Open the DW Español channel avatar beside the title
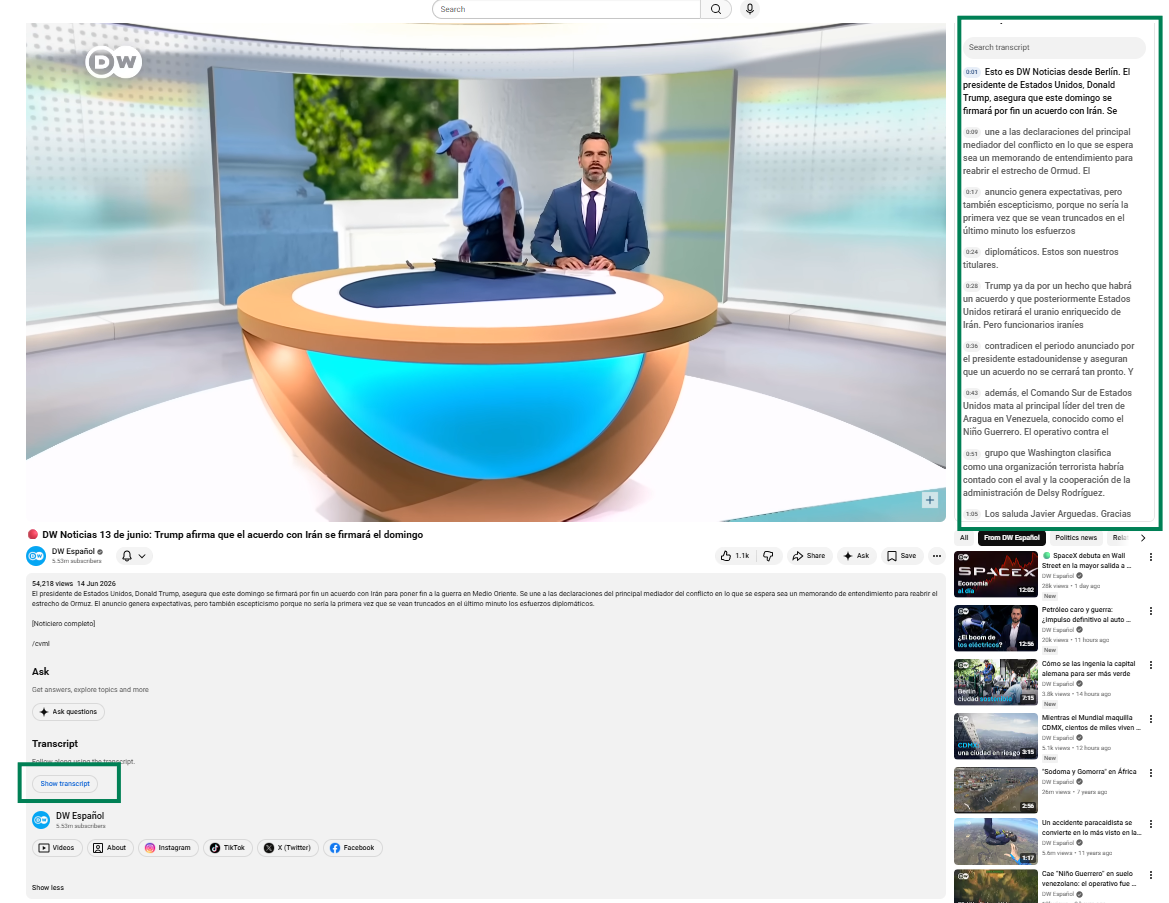 click(36, 556)
